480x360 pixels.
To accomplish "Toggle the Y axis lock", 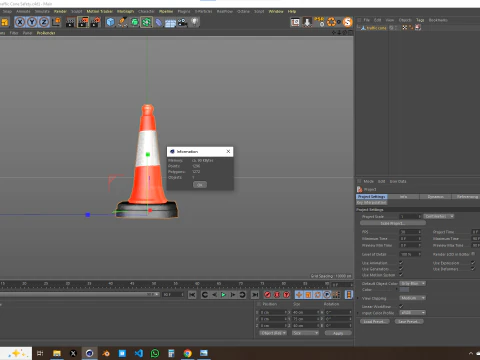I will (x=32, y=22).
